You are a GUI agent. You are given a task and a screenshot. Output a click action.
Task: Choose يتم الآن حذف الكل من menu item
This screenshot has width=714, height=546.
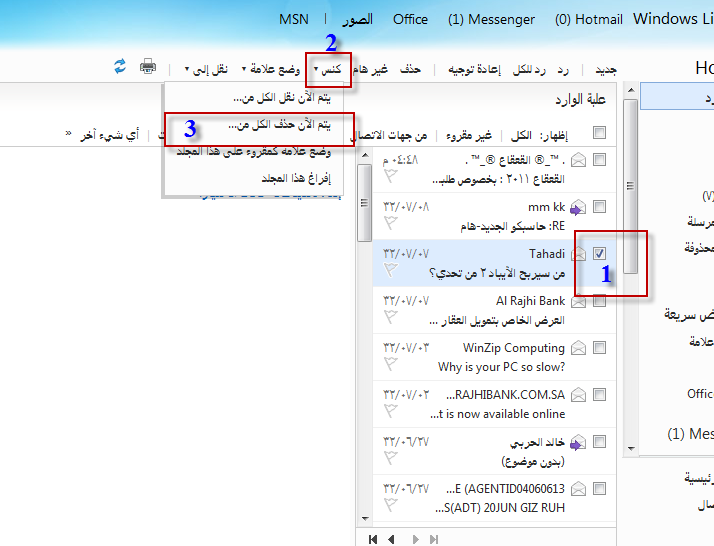point(254,124)
